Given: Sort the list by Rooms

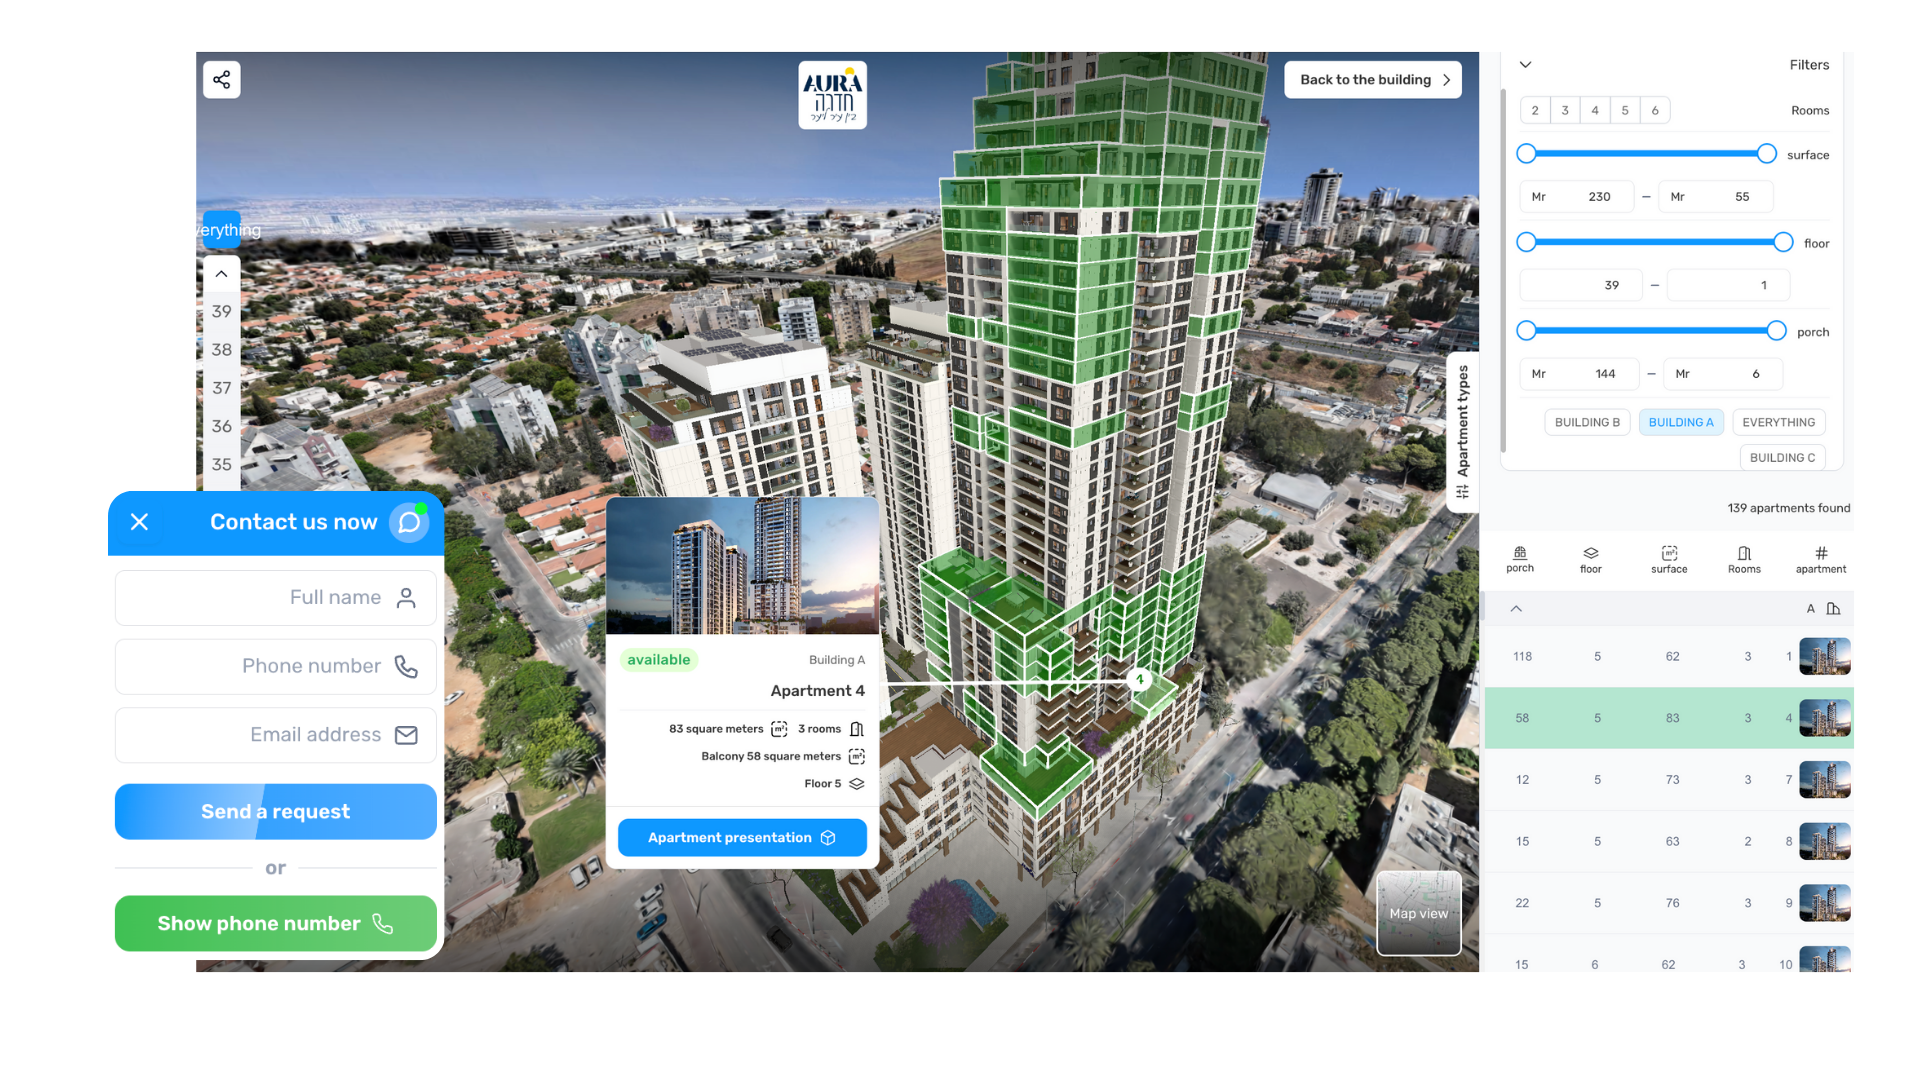Looking at the screenshot, I should (x=1744, y=558).
